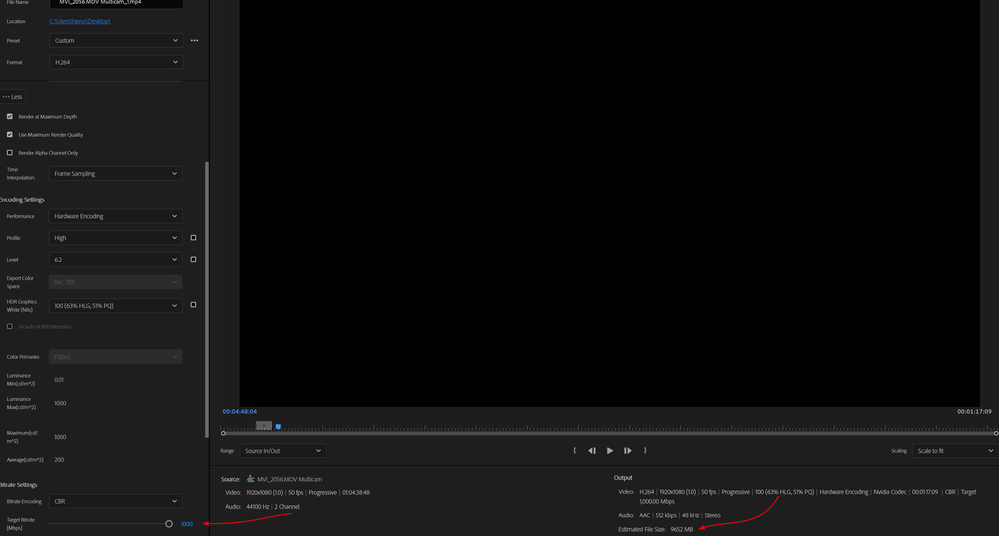Open the HDR Graphics White dropdown
The width and height of the screenshot is (999, 536).
coord(115,305)
